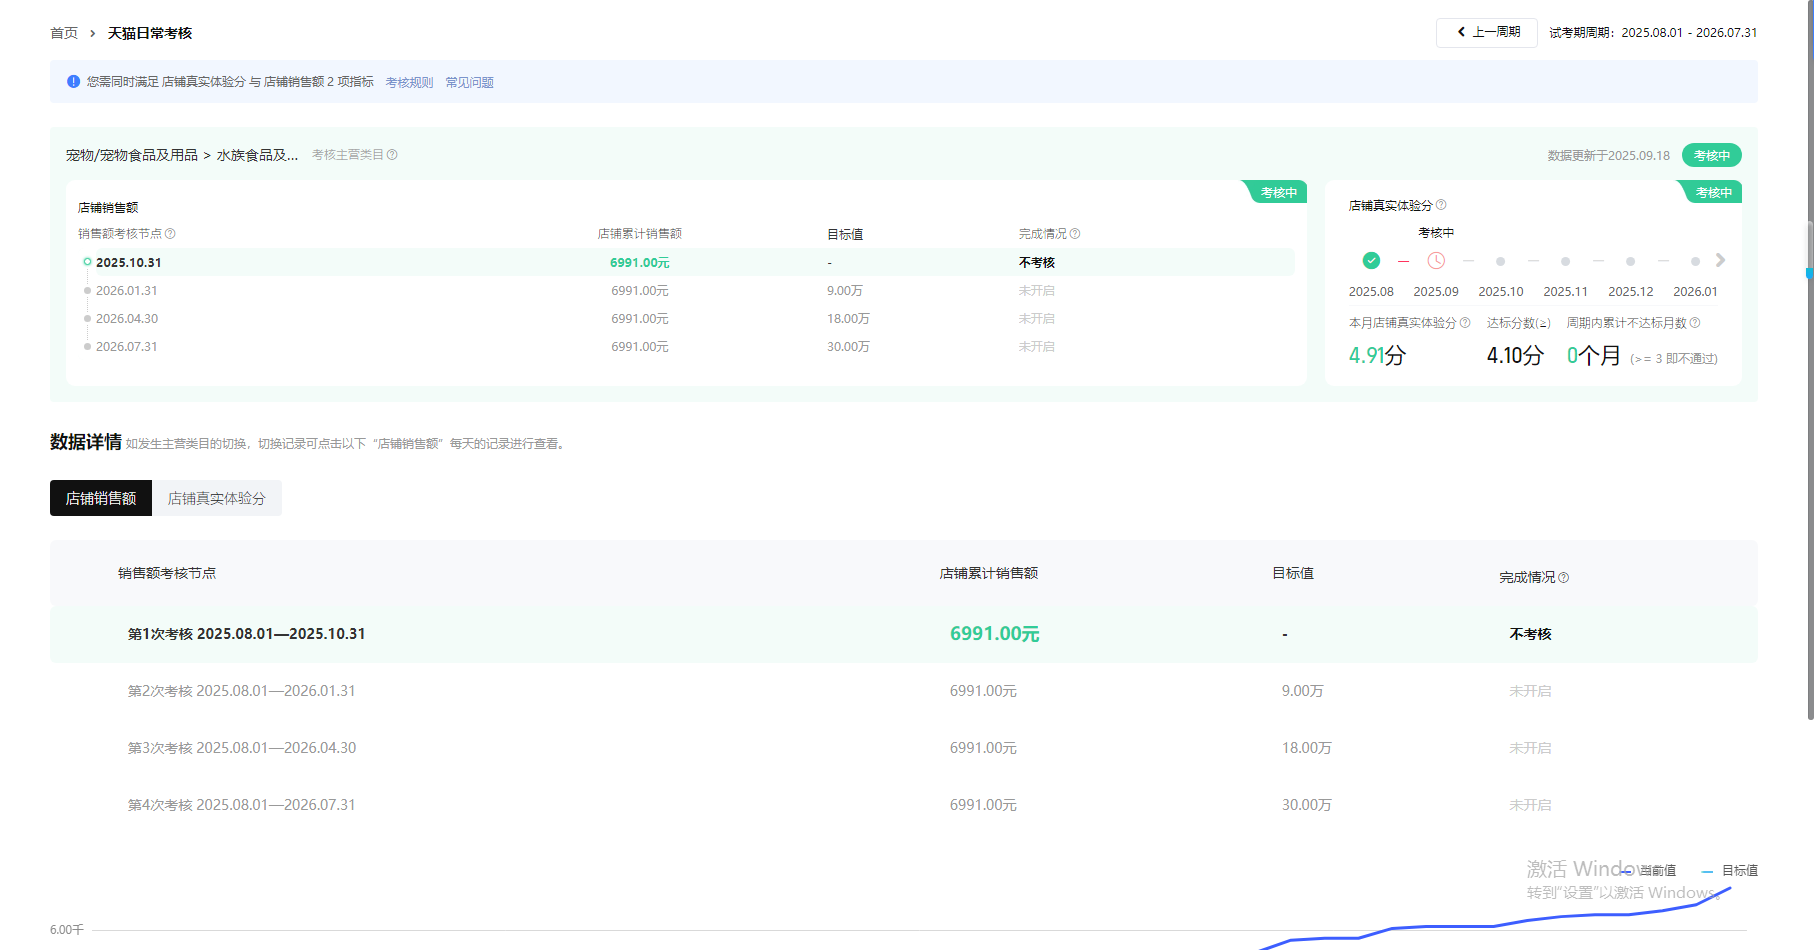
Task: Click help icon next to 销售额考核节点
Action: (170, 234)
